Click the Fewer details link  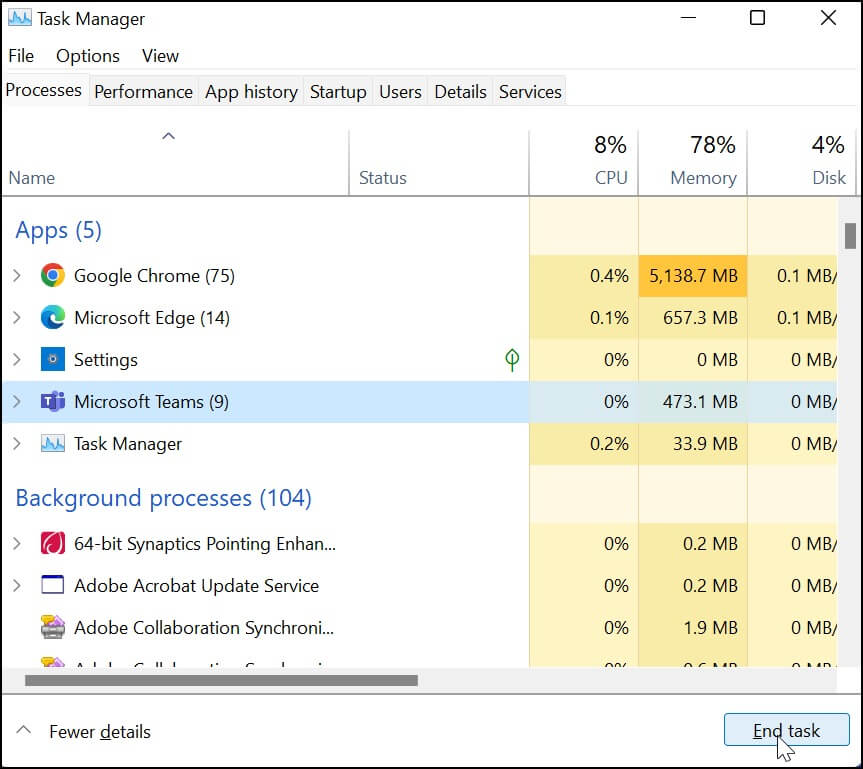click(100, 732)
